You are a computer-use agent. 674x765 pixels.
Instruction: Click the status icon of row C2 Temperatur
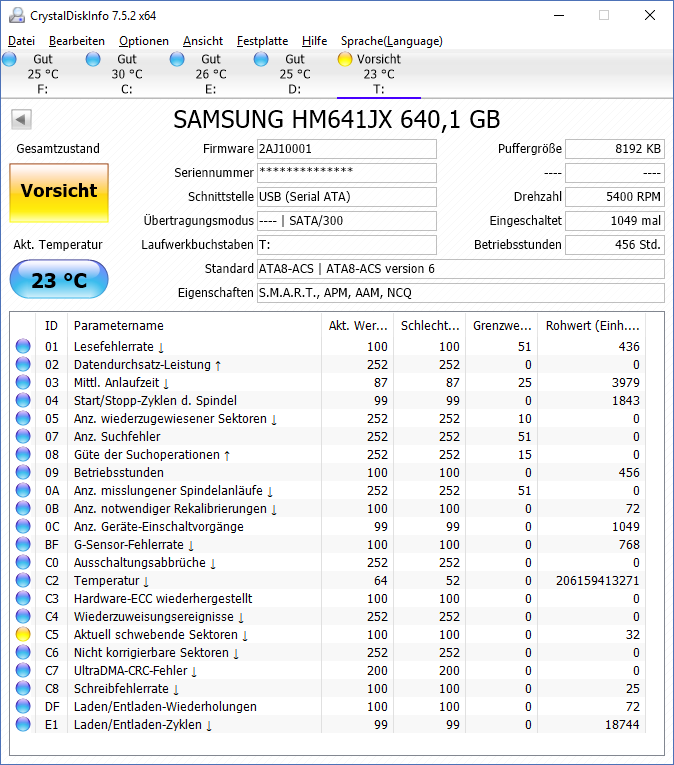[23, 581]
